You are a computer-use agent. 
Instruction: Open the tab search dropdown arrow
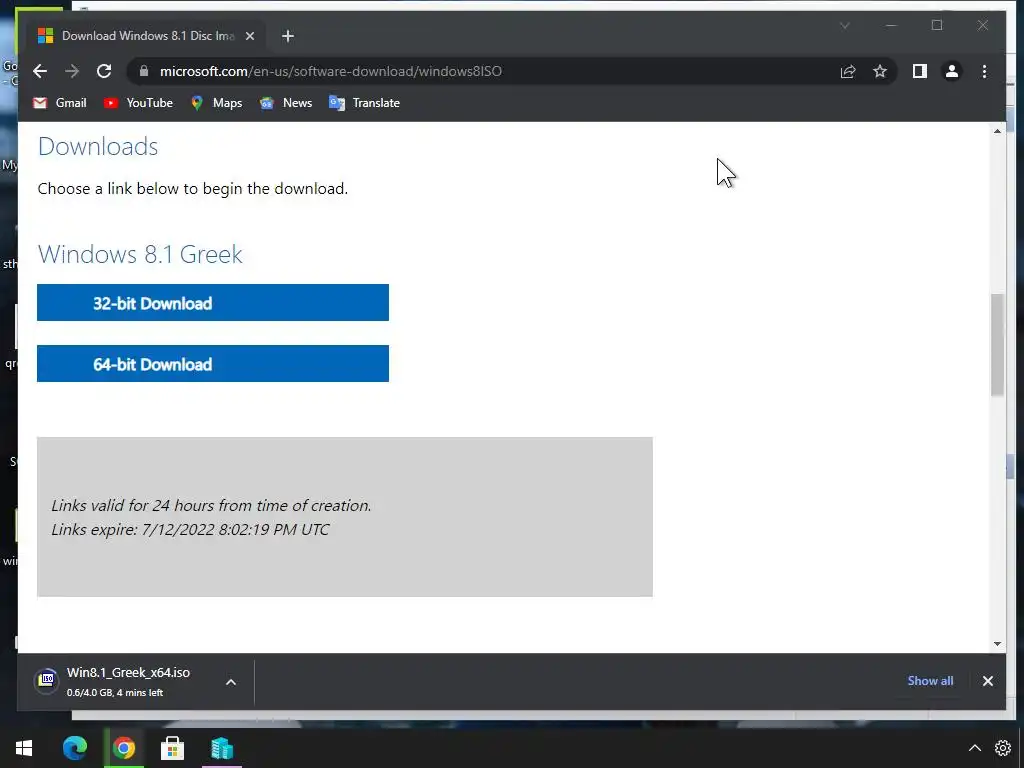point(844,25)
